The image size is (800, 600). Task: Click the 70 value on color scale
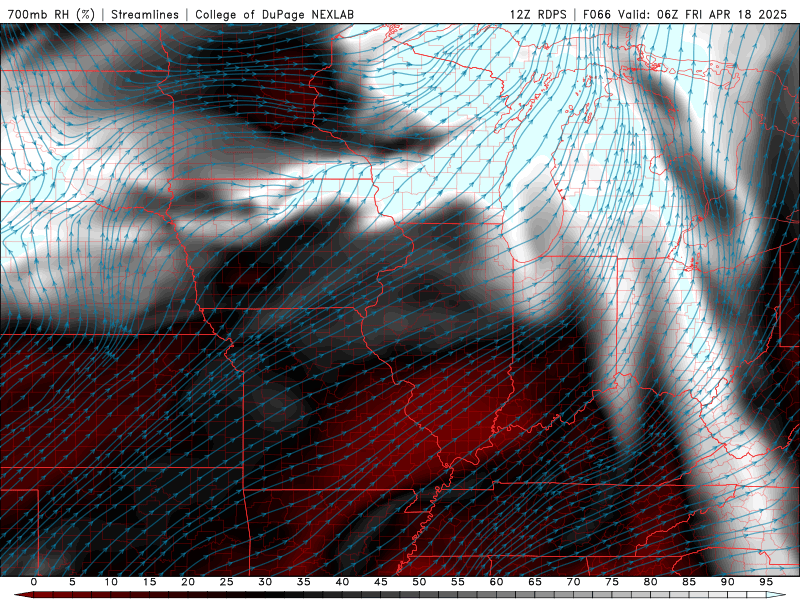tap(573, 582)
